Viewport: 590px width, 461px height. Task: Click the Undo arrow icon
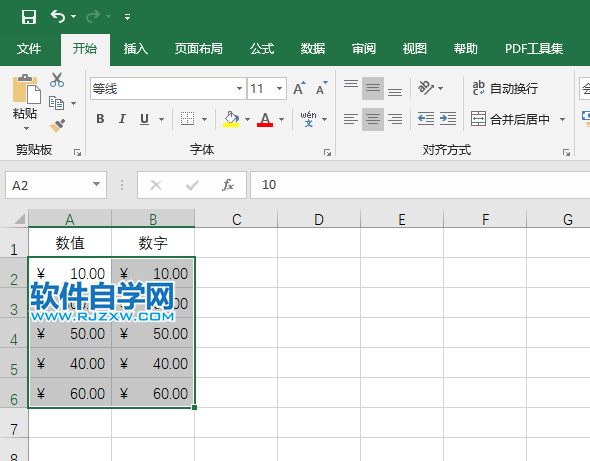point(58,16)
